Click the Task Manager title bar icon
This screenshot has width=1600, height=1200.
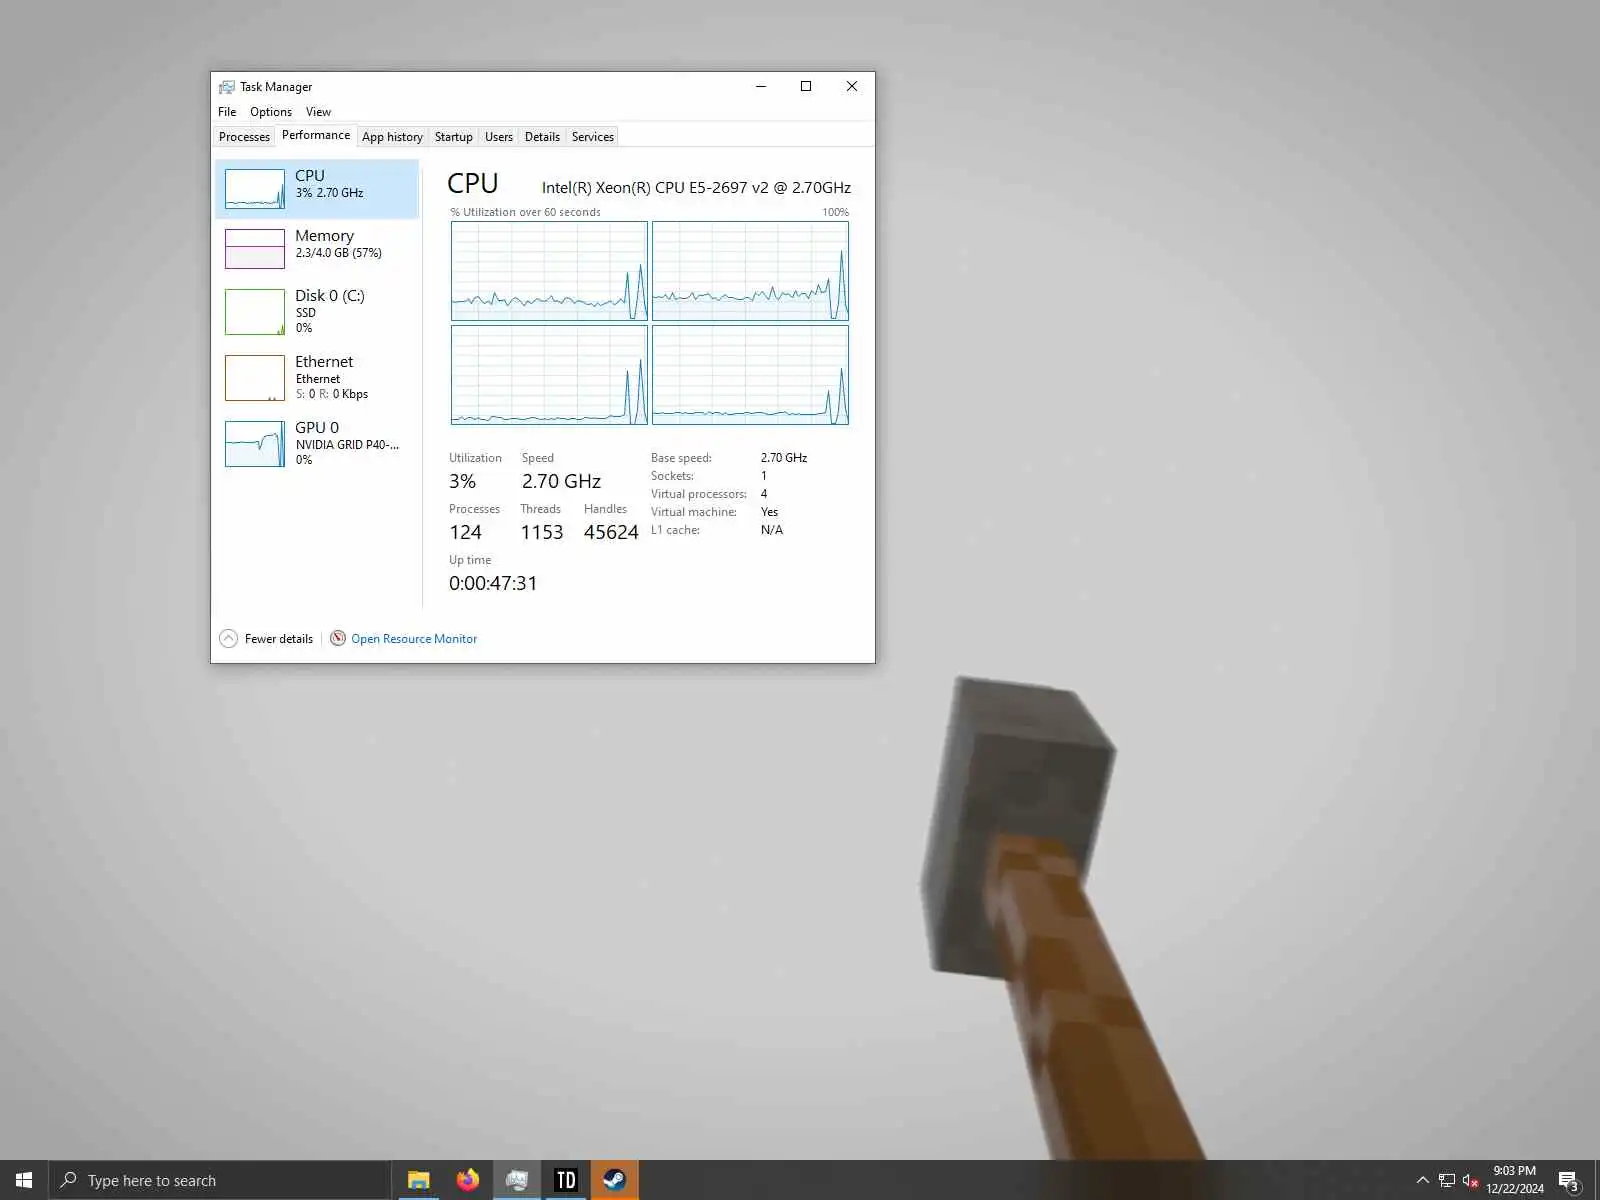(227, 87)
